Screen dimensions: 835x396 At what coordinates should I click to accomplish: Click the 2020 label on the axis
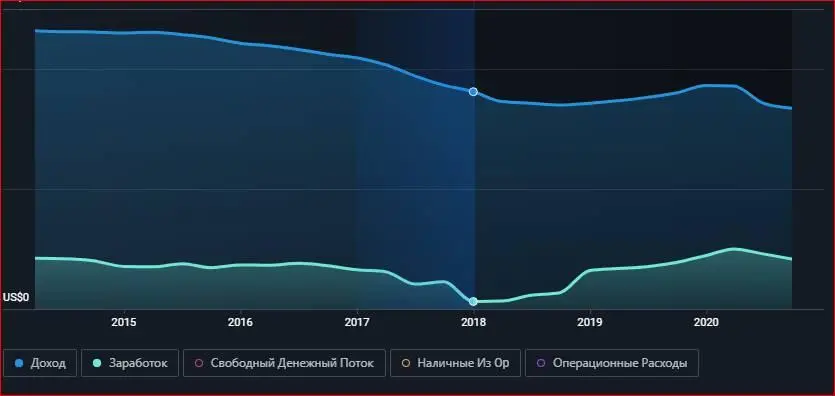coord(706,323)
